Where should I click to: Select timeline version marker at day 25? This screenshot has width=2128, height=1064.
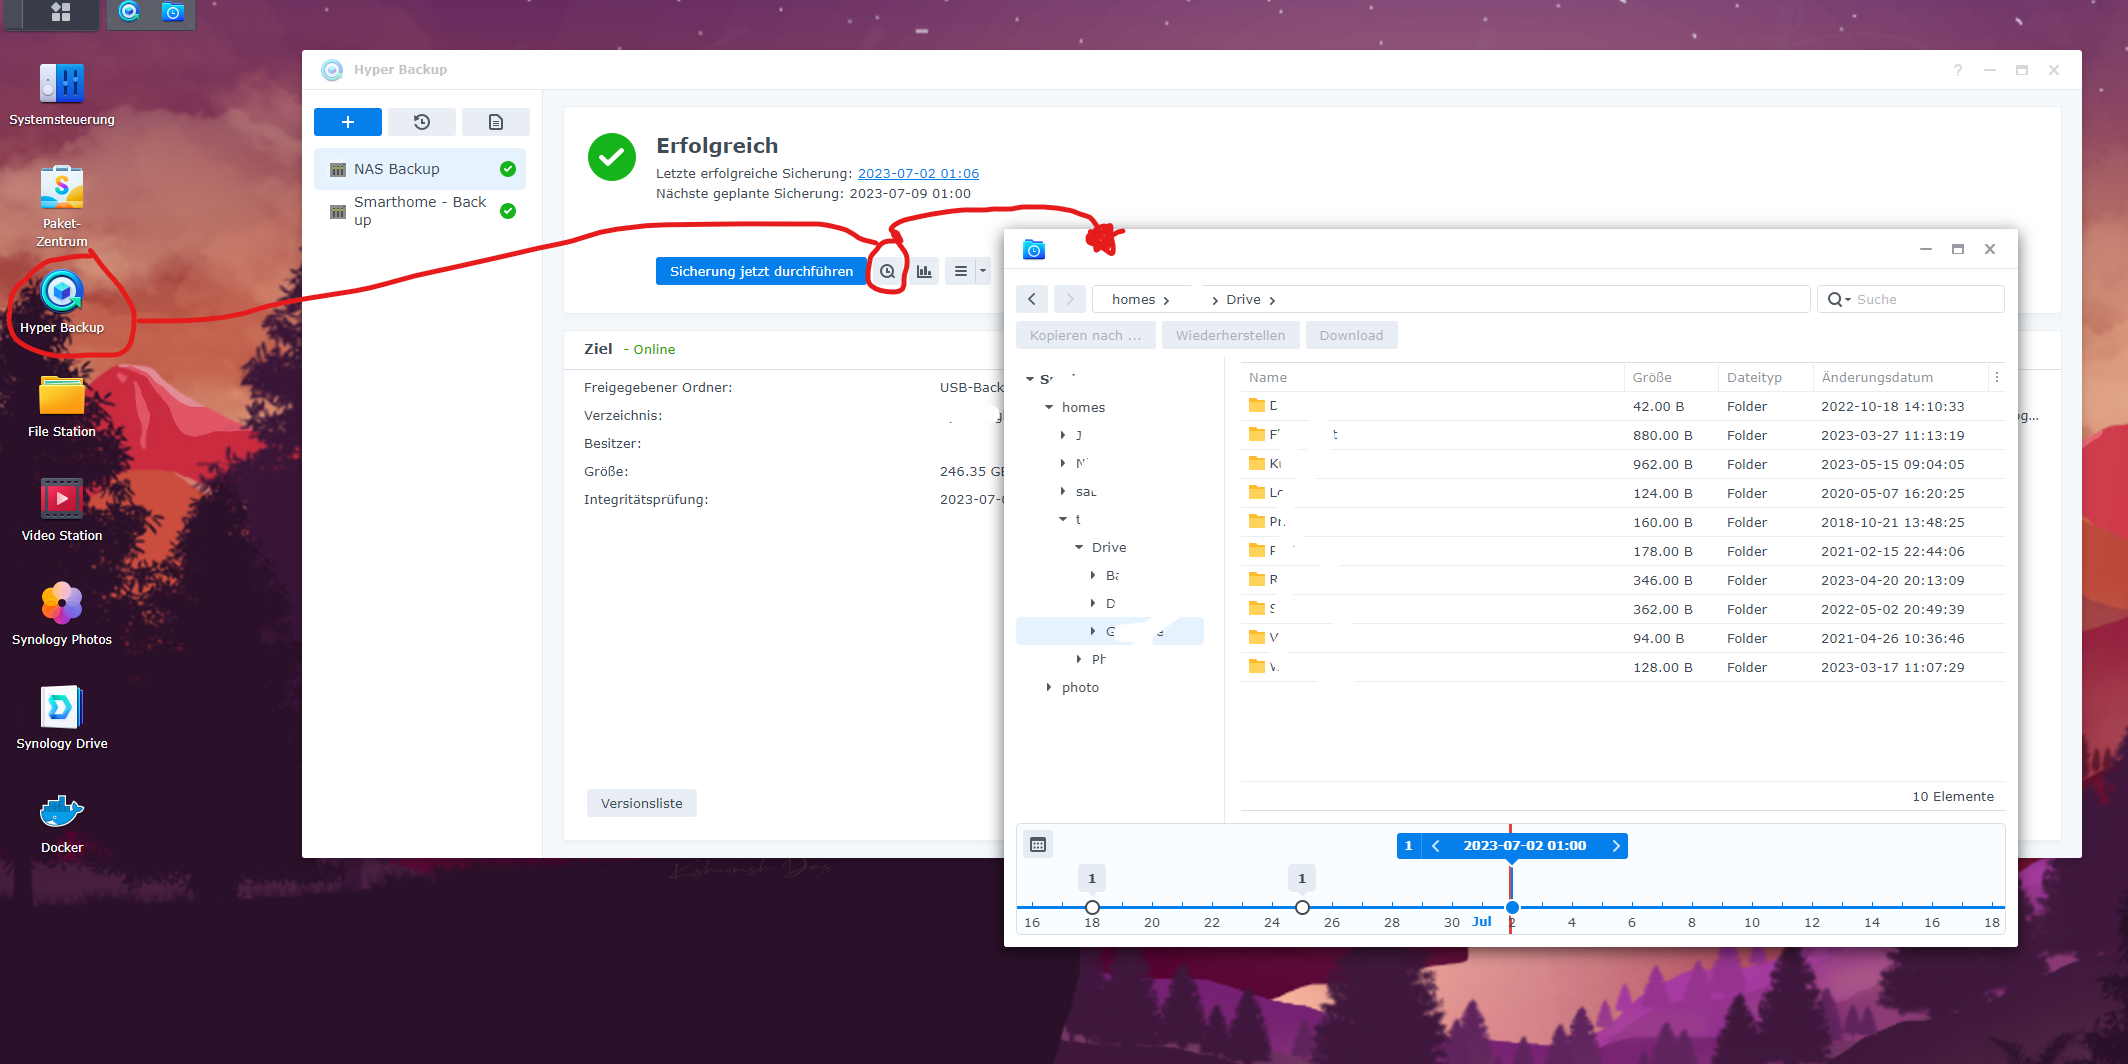click(1302, 907)
